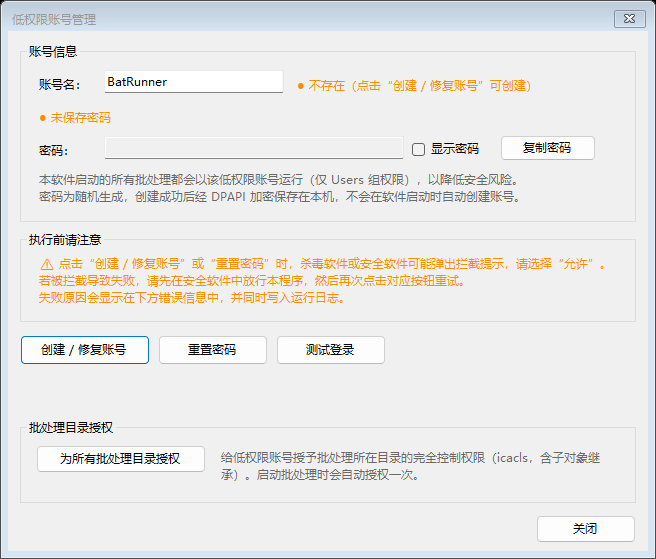The width and height of the screenshot is (656, 559).
Task: Focus the 账号名 field containing BatRunner
Action: pyautogui.click(x=194, y=82)
